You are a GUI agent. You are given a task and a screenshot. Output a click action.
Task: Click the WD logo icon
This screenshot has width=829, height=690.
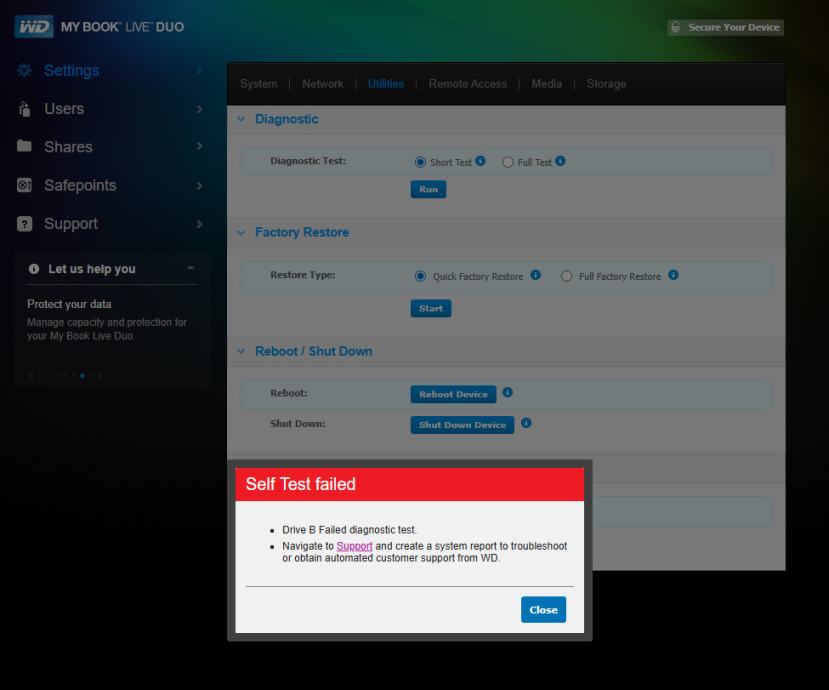[x=34, y=26]
